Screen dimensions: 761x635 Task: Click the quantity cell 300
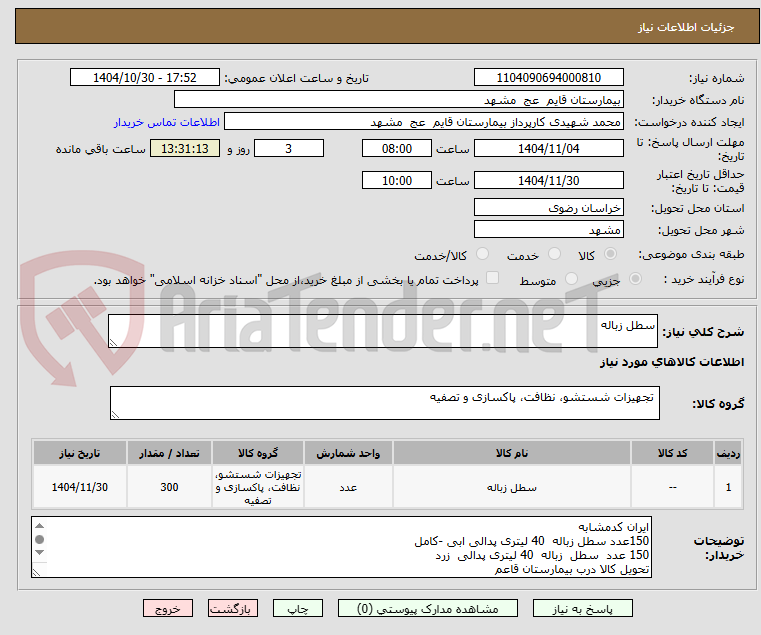tap(169, 487)
